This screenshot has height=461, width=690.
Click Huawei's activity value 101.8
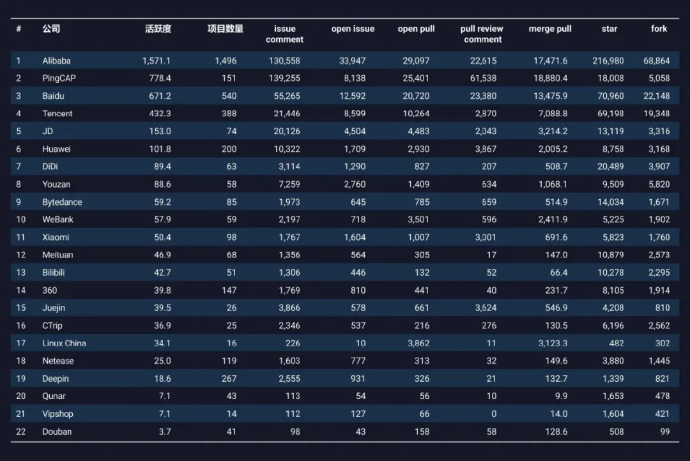[x=160, y=149]
